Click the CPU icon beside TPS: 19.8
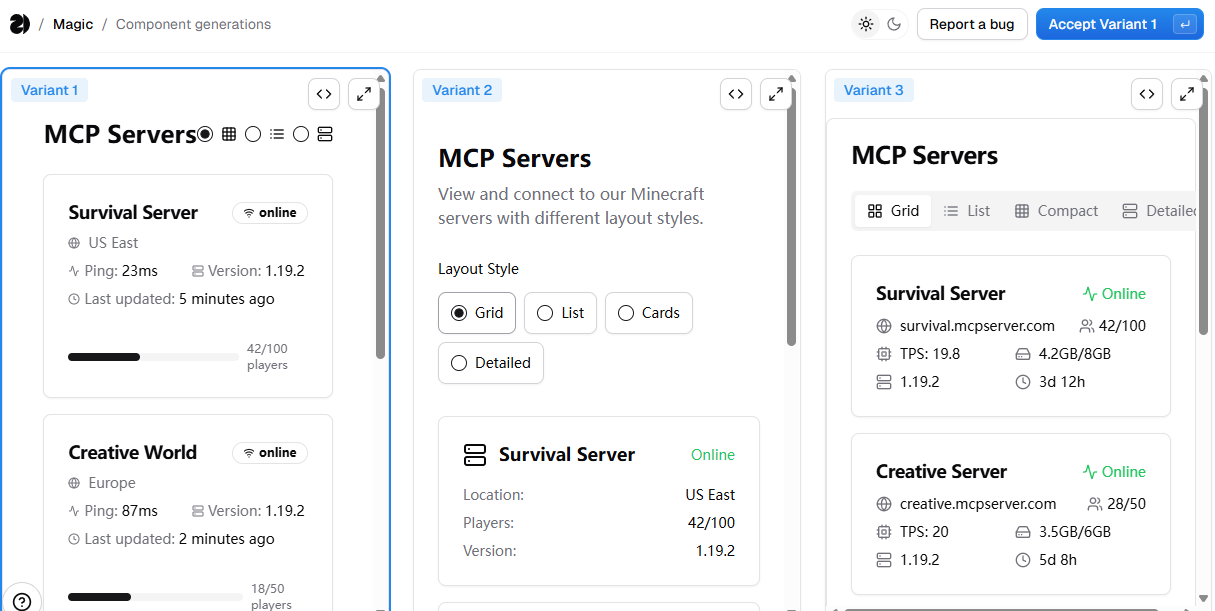The width and height of the screenshot is (1215, 611). pos(883,354)
